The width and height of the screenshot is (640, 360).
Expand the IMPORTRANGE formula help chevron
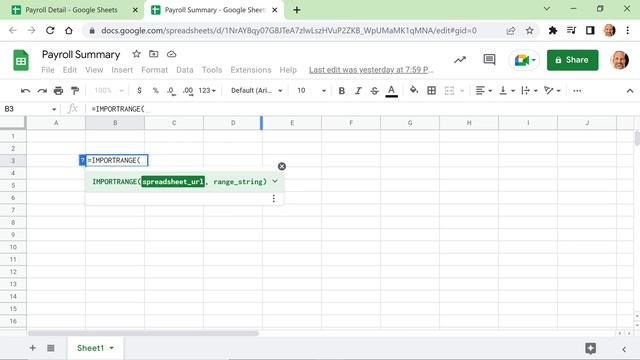[275, 181]
